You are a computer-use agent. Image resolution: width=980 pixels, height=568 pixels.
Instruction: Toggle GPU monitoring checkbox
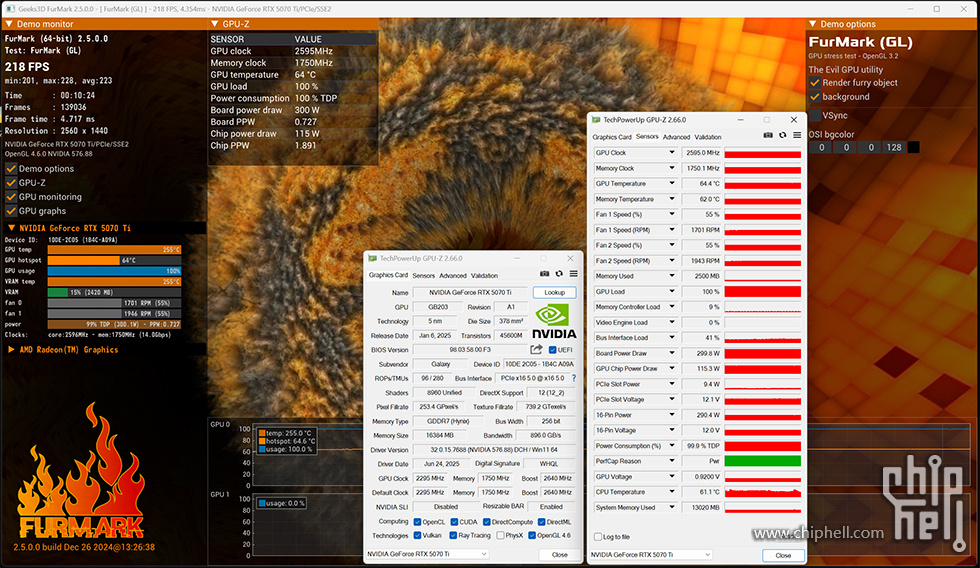pos(11,197)
